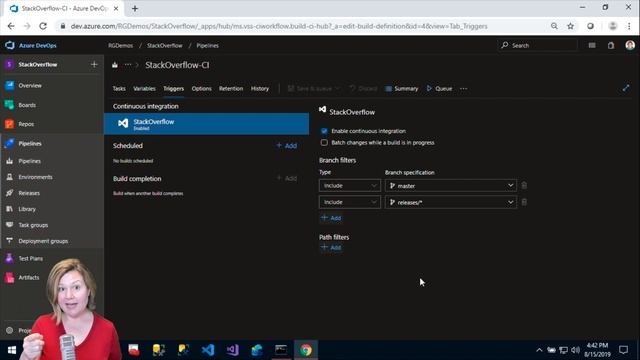Open the Save & queue dropdown
This screenshot has height=360, width=640.
313,89
